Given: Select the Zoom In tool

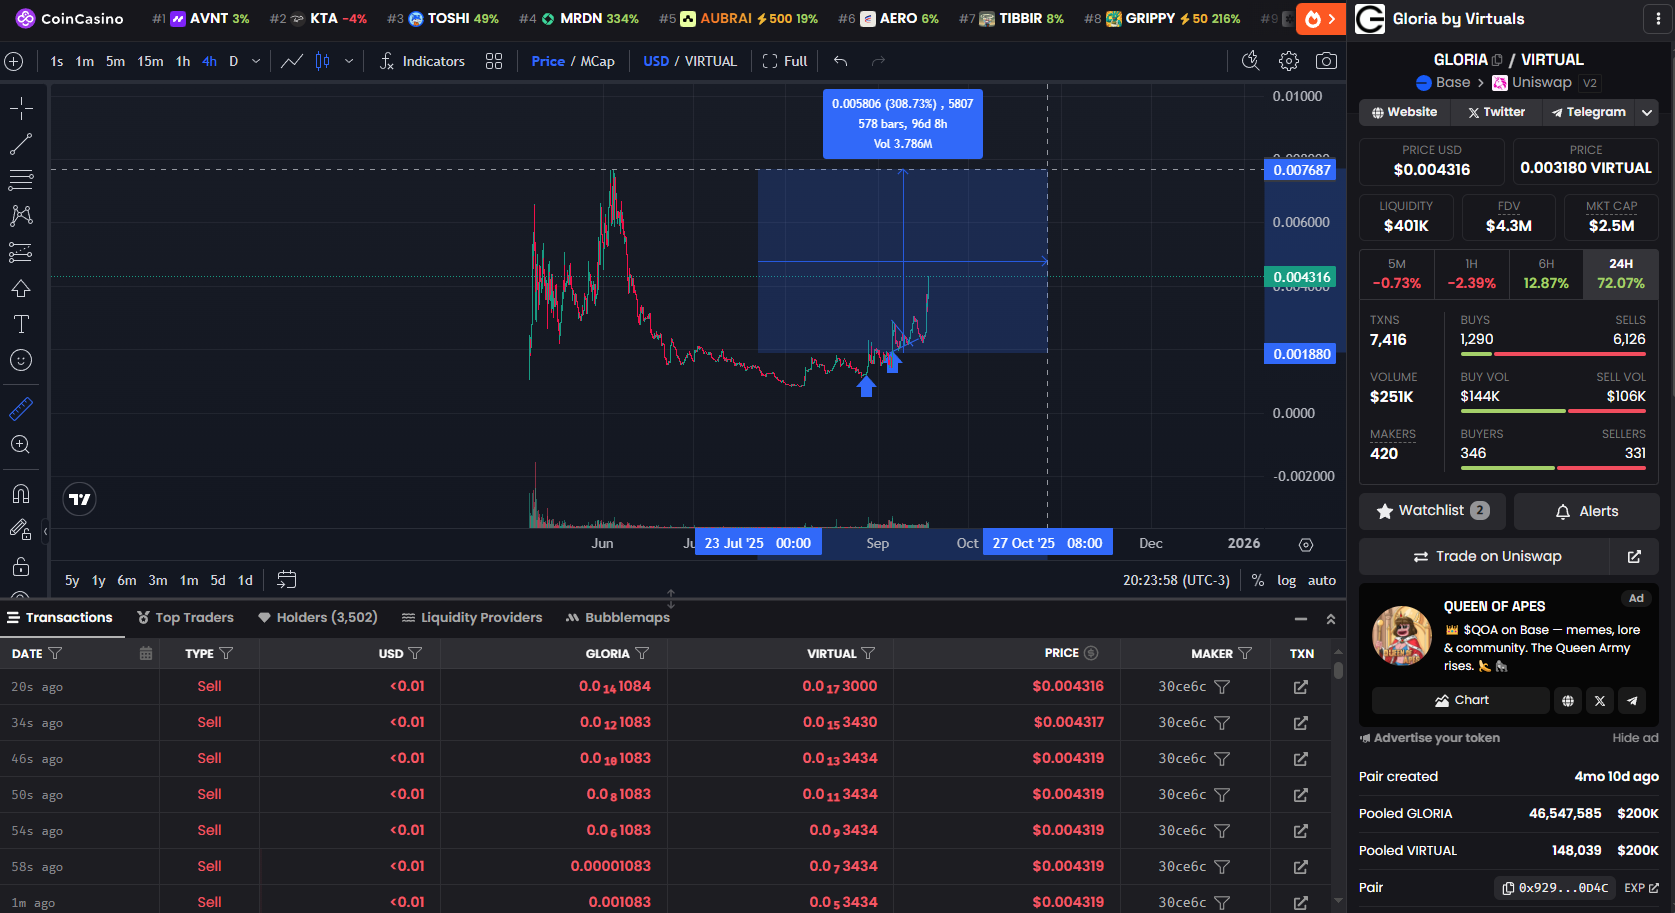Looking at the screenshot, I should (20, 444).
